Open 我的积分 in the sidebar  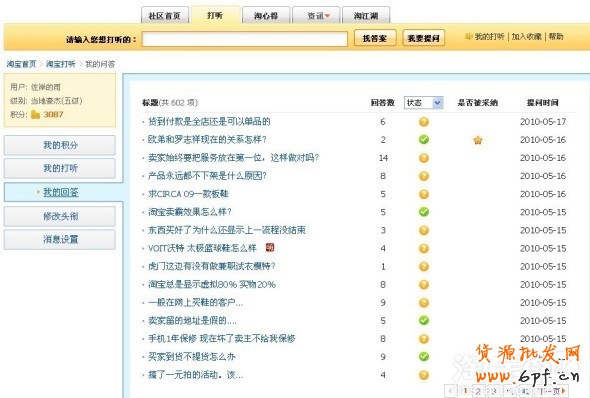tap(60, 145)
